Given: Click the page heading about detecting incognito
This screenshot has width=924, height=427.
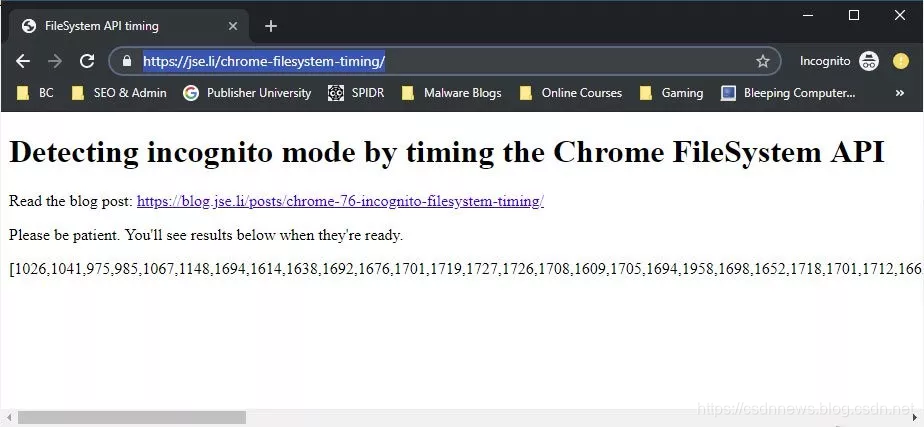Looking at the screenshot, I should [447, 152].
